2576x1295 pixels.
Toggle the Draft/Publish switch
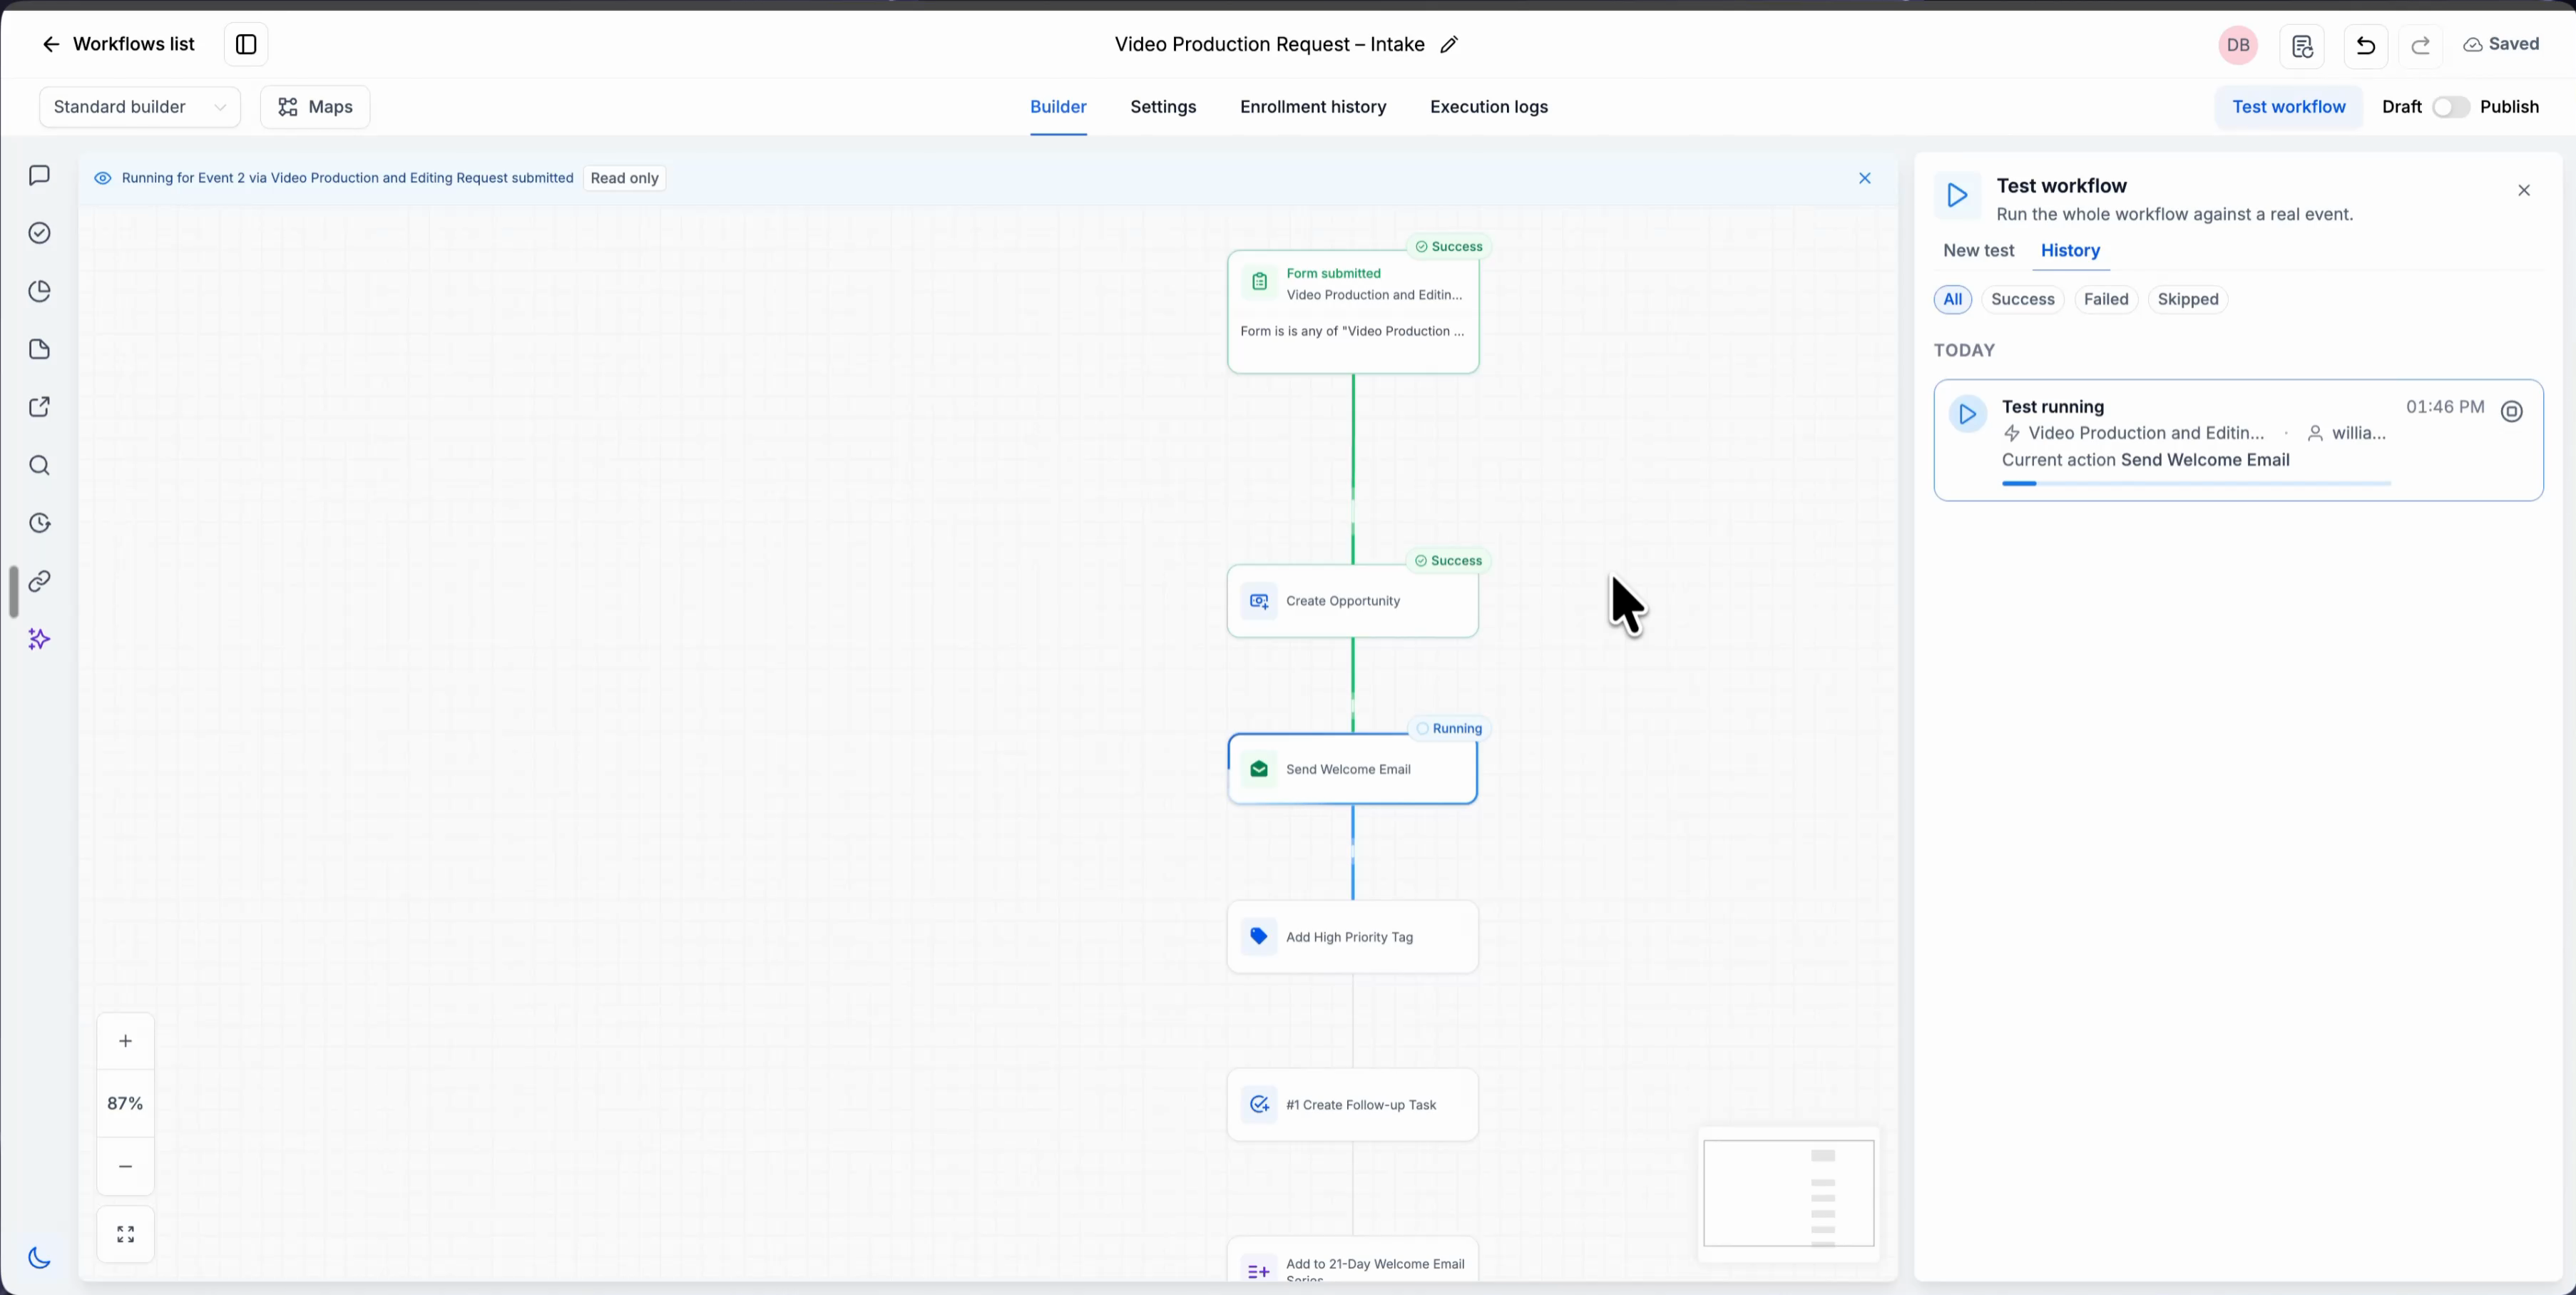[2451, 107]
